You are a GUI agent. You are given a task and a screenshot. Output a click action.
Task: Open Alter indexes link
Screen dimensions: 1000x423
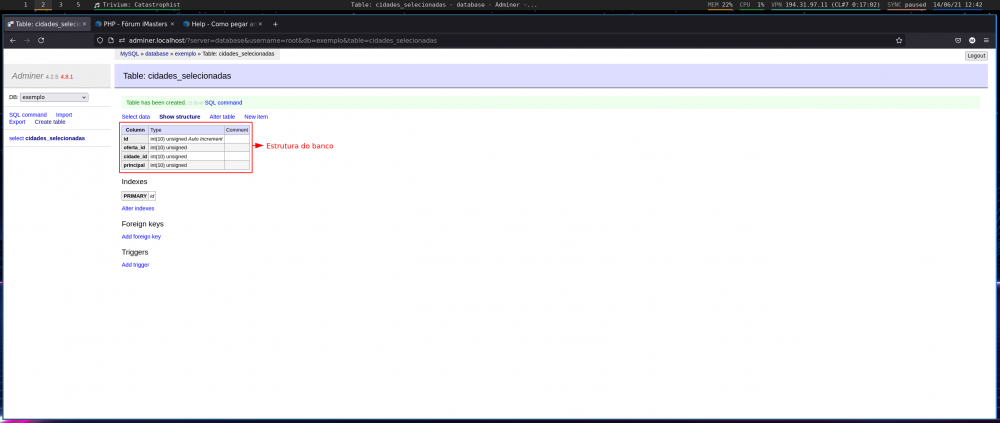point(138,208)
